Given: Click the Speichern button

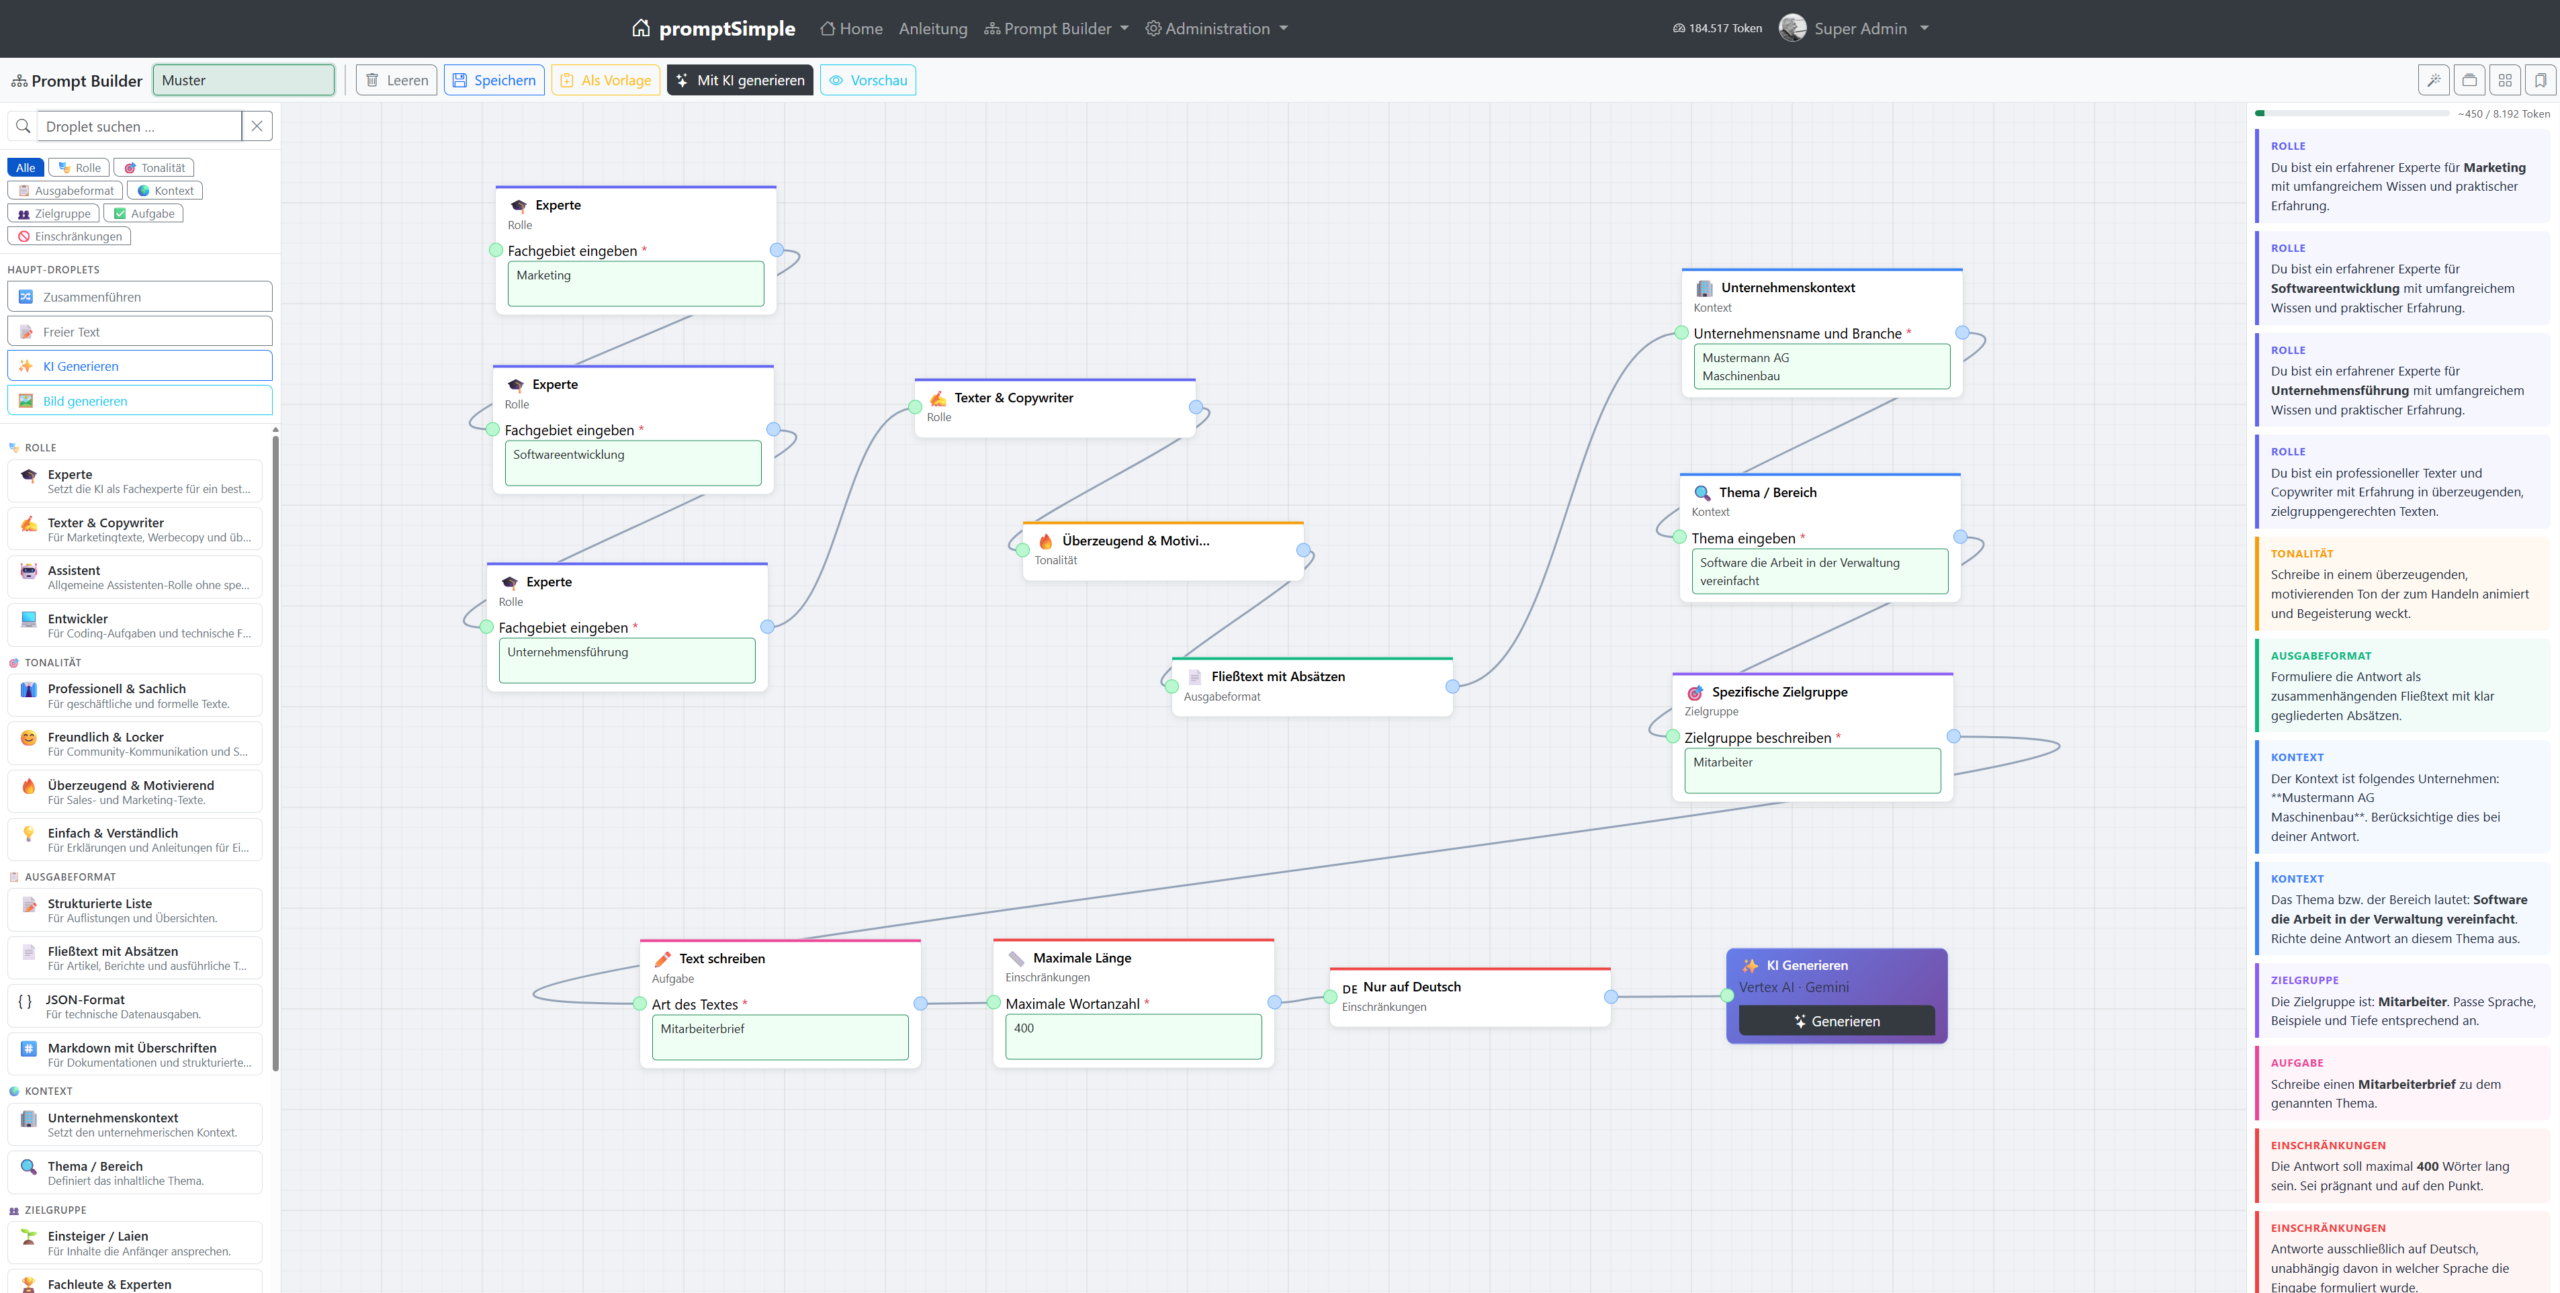Looking at the screenshot, I should coord(494,80).
